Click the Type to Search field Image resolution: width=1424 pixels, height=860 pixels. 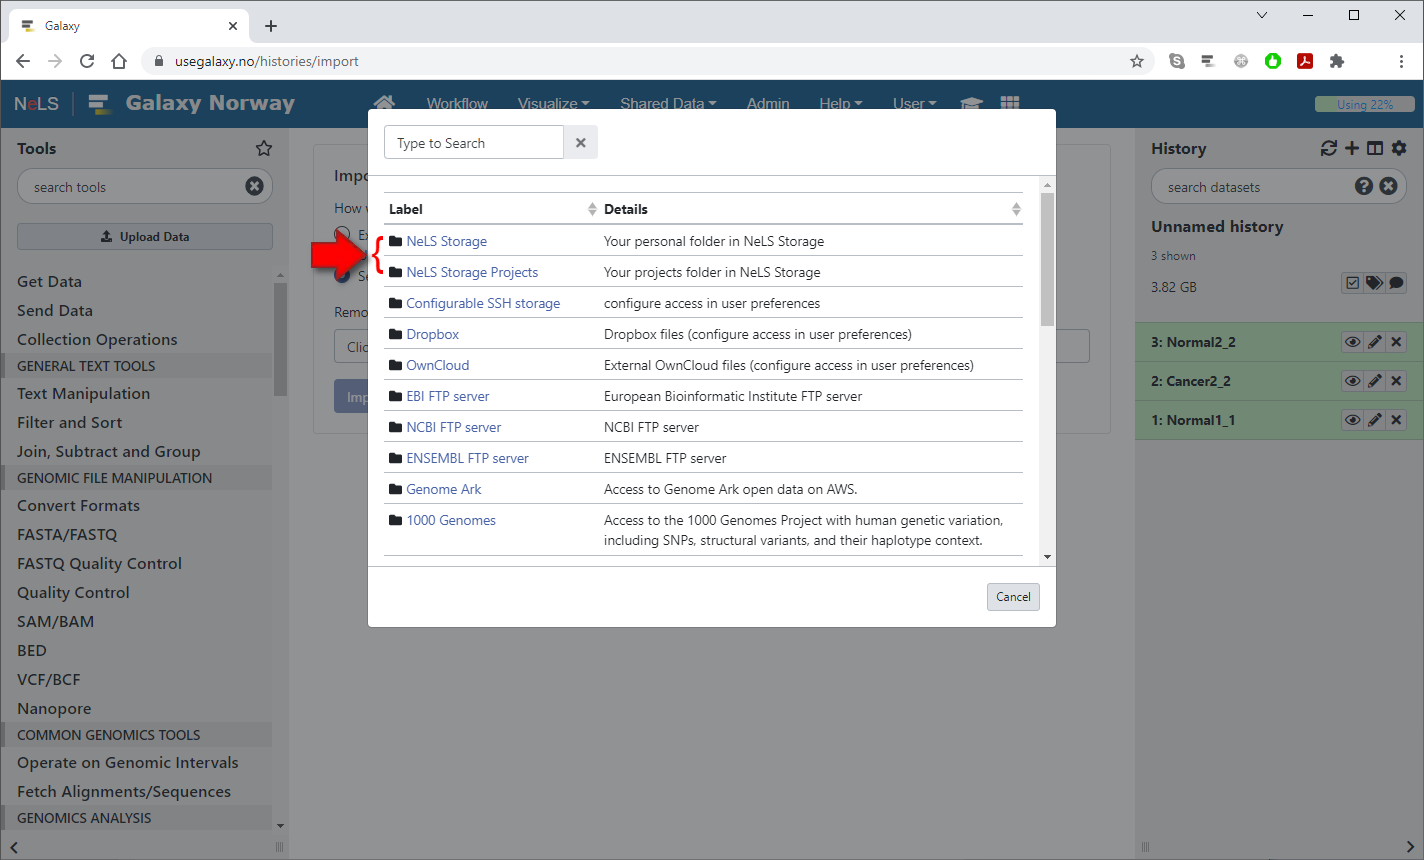tap(473, 143)
